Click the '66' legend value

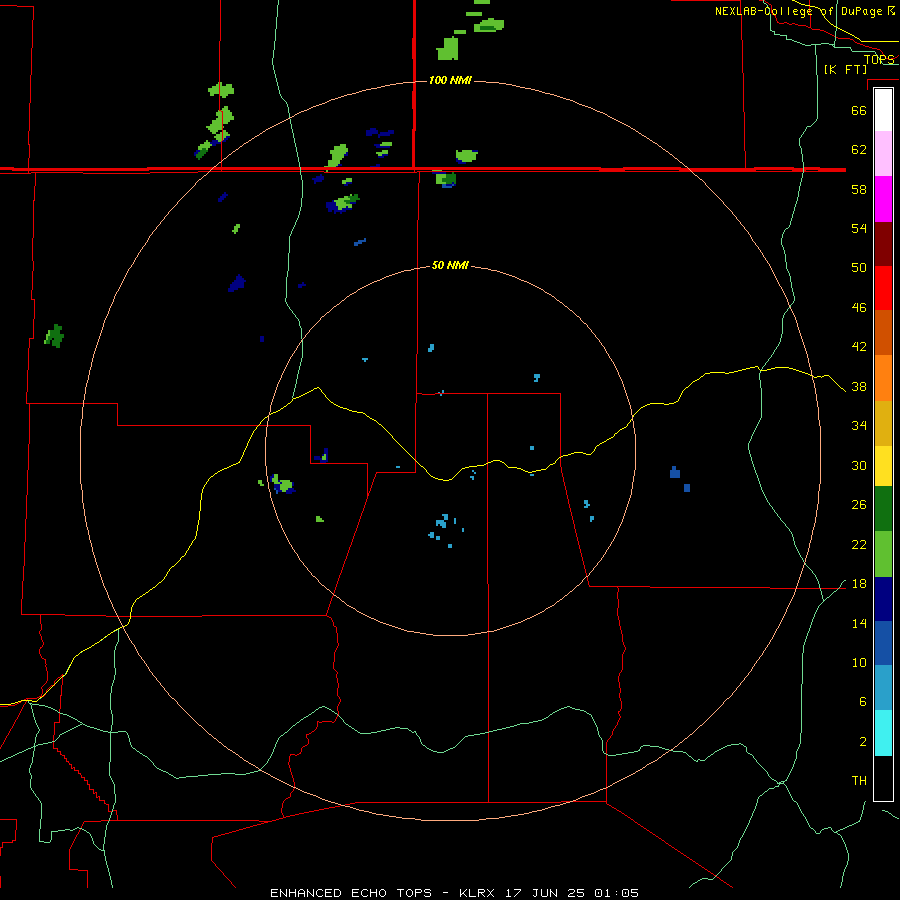pos(859,111)
